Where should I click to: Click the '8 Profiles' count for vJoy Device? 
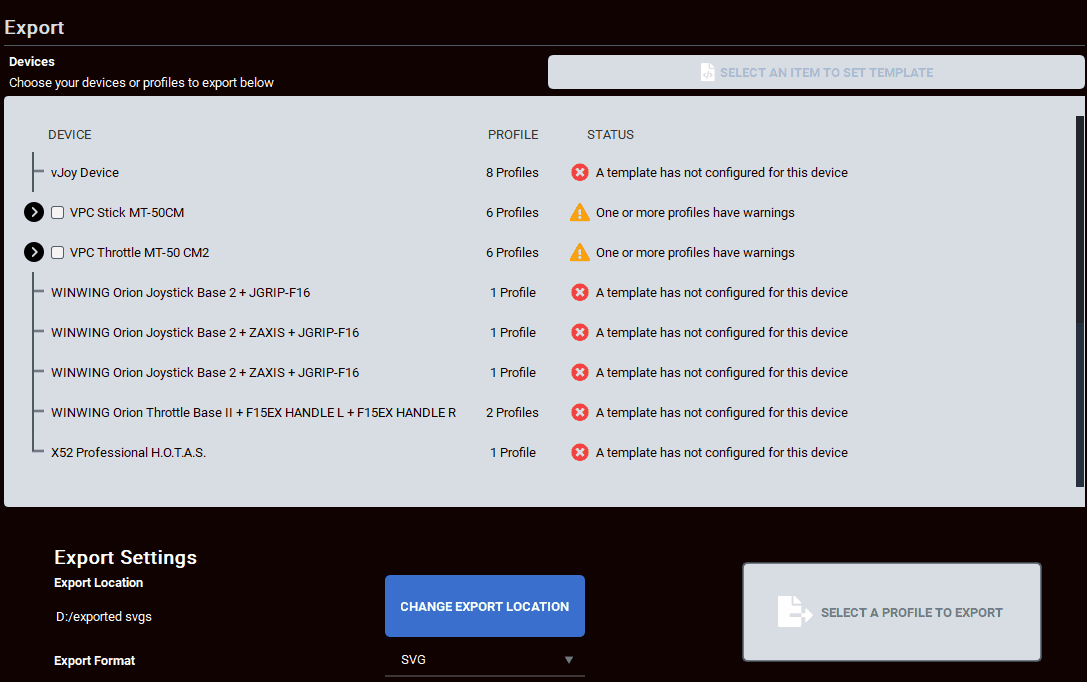click(x=512, y=173)
